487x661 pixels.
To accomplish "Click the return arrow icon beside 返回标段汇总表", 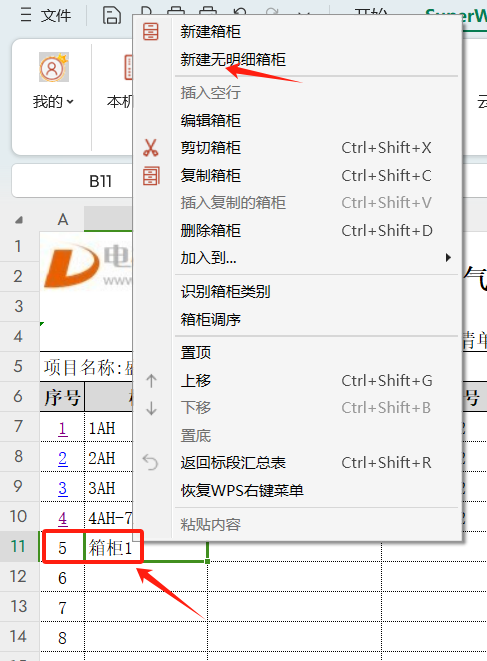I will coord(150,462).
